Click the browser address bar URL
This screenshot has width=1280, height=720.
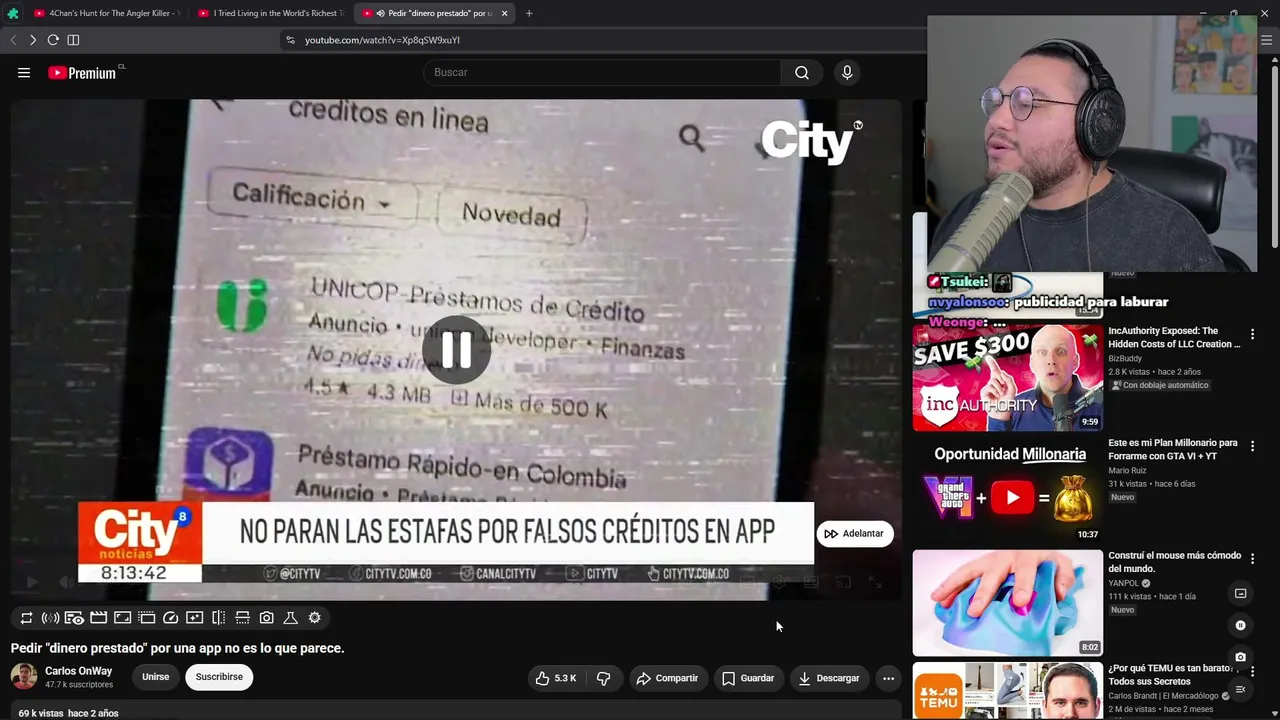click(x=382, y=40)
